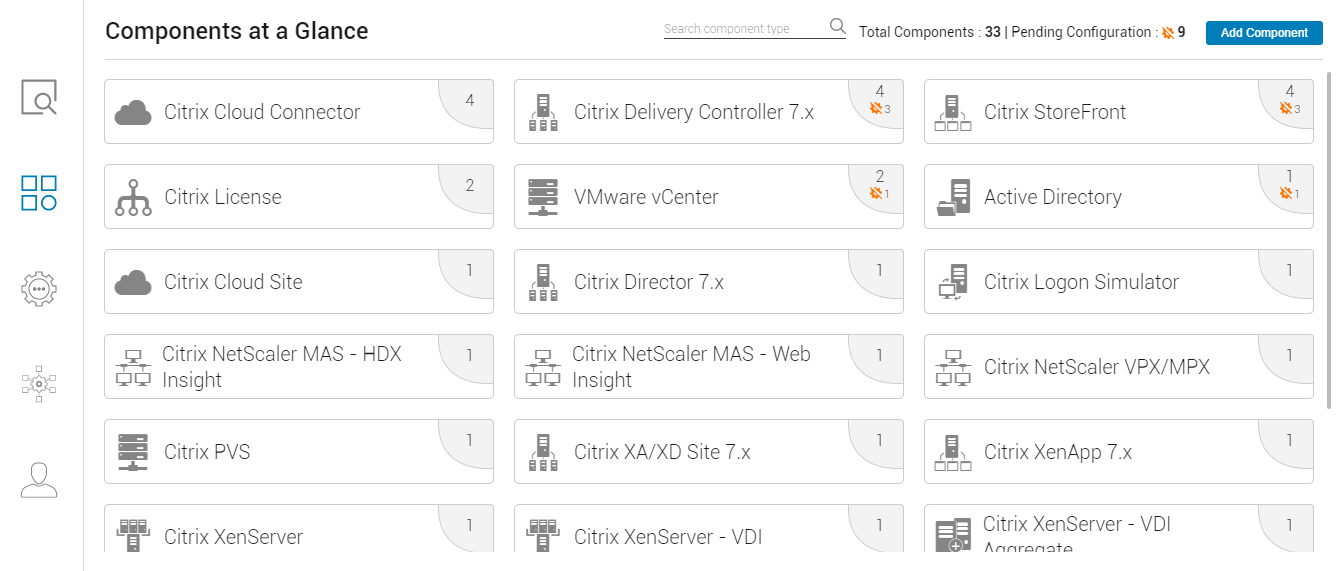Select the Citrix PVS label
Screen dimensions: 1344x571
point(207,452)
